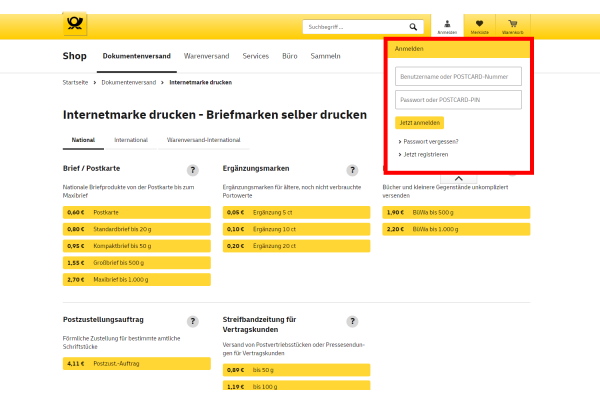Select the International tab
This screenshot has width=600, height=400.
[131, 140]
